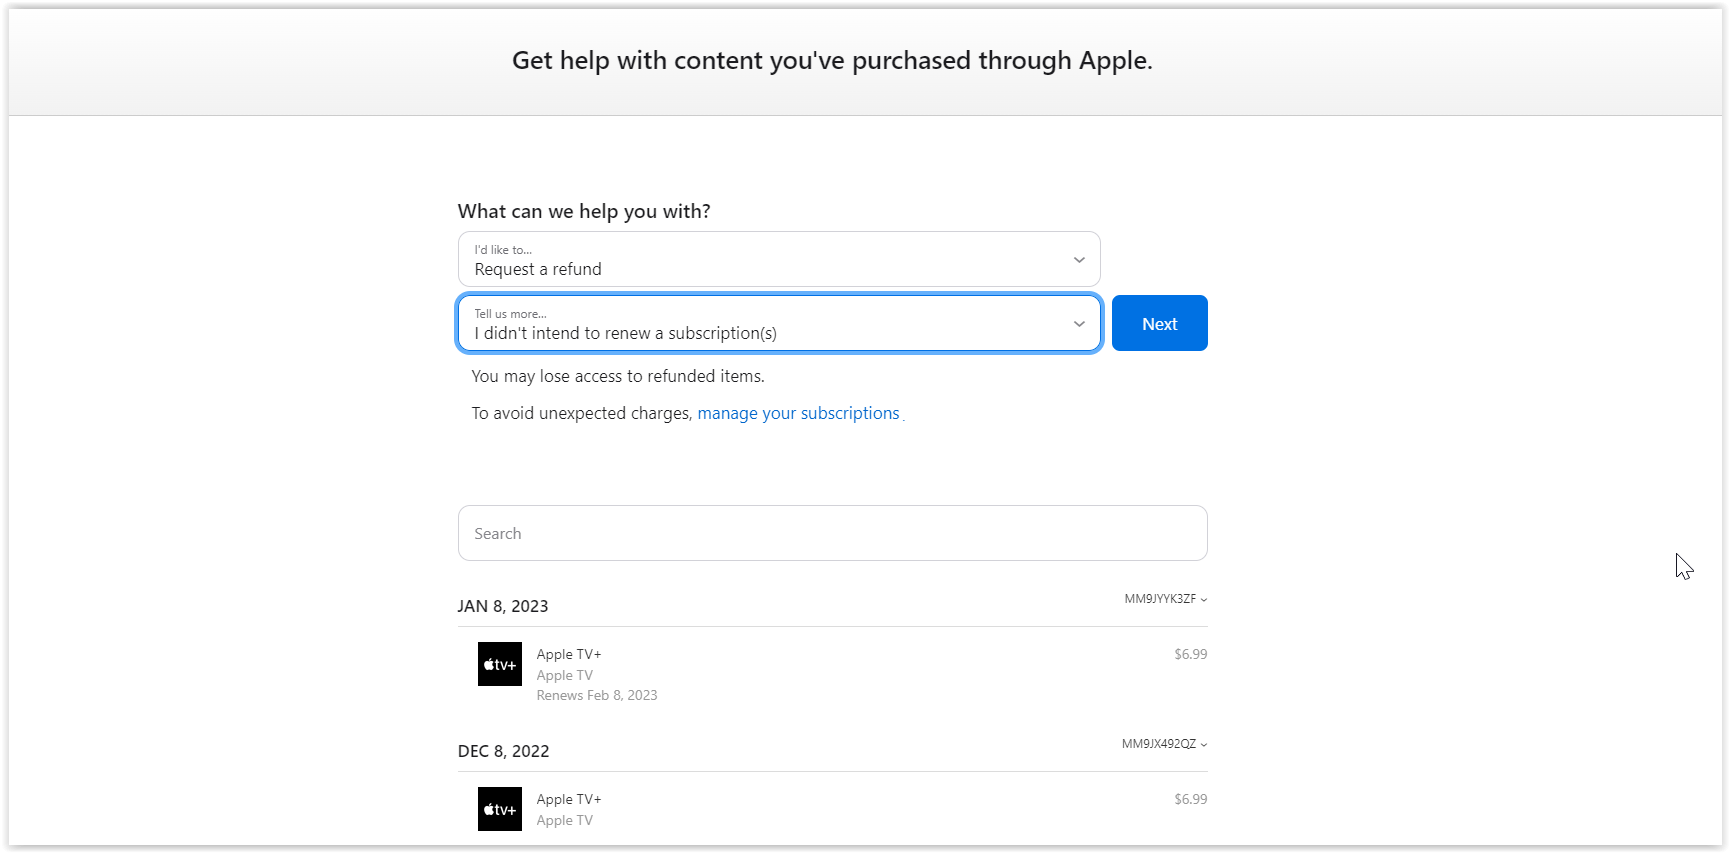
Task: Expand order MM9JX492QZ details
Action: [x=1162, y=744]
